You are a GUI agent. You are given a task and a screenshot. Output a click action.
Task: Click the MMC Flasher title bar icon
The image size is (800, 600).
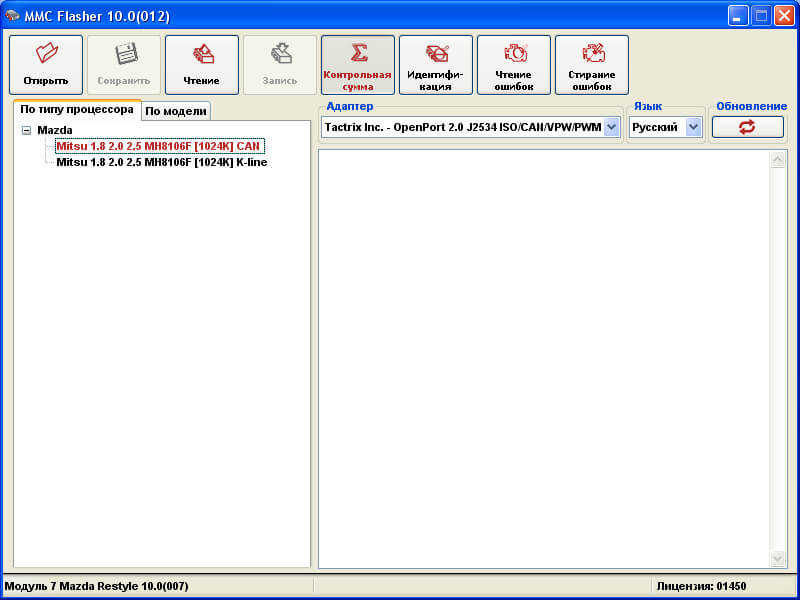coord(12,16)
